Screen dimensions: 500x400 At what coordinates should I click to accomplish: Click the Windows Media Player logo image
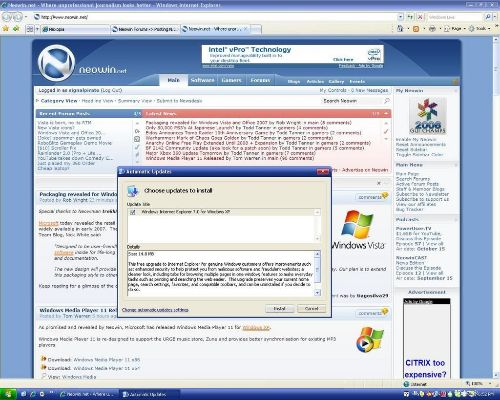369,339
